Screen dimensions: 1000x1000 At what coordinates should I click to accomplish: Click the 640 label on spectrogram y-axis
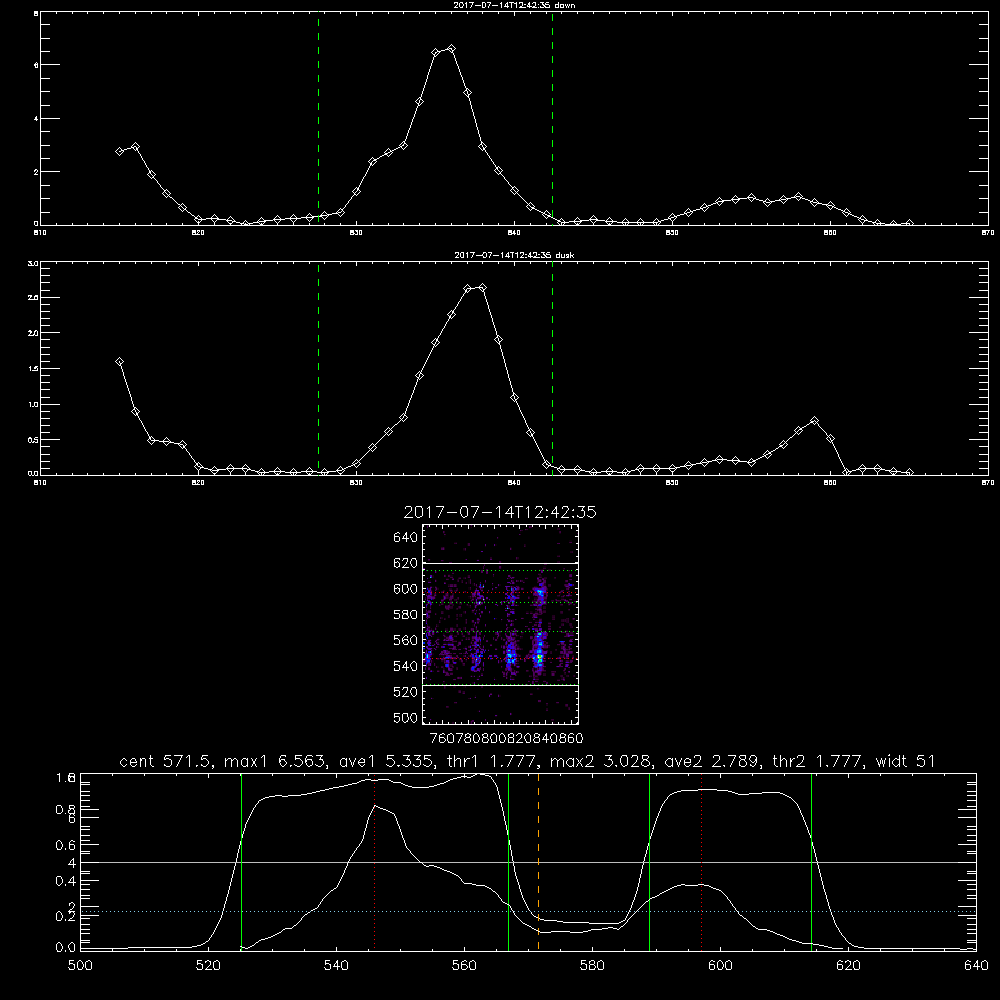[406, 538]
